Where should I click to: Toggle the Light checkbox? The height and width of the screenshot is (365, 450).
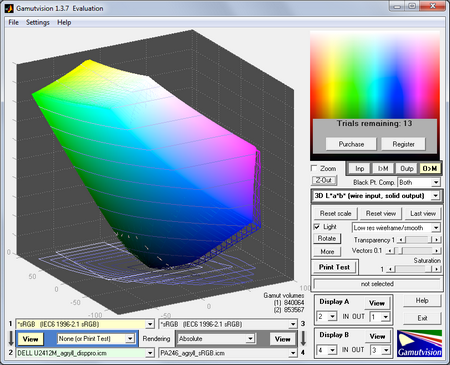(x=317, y=227)
